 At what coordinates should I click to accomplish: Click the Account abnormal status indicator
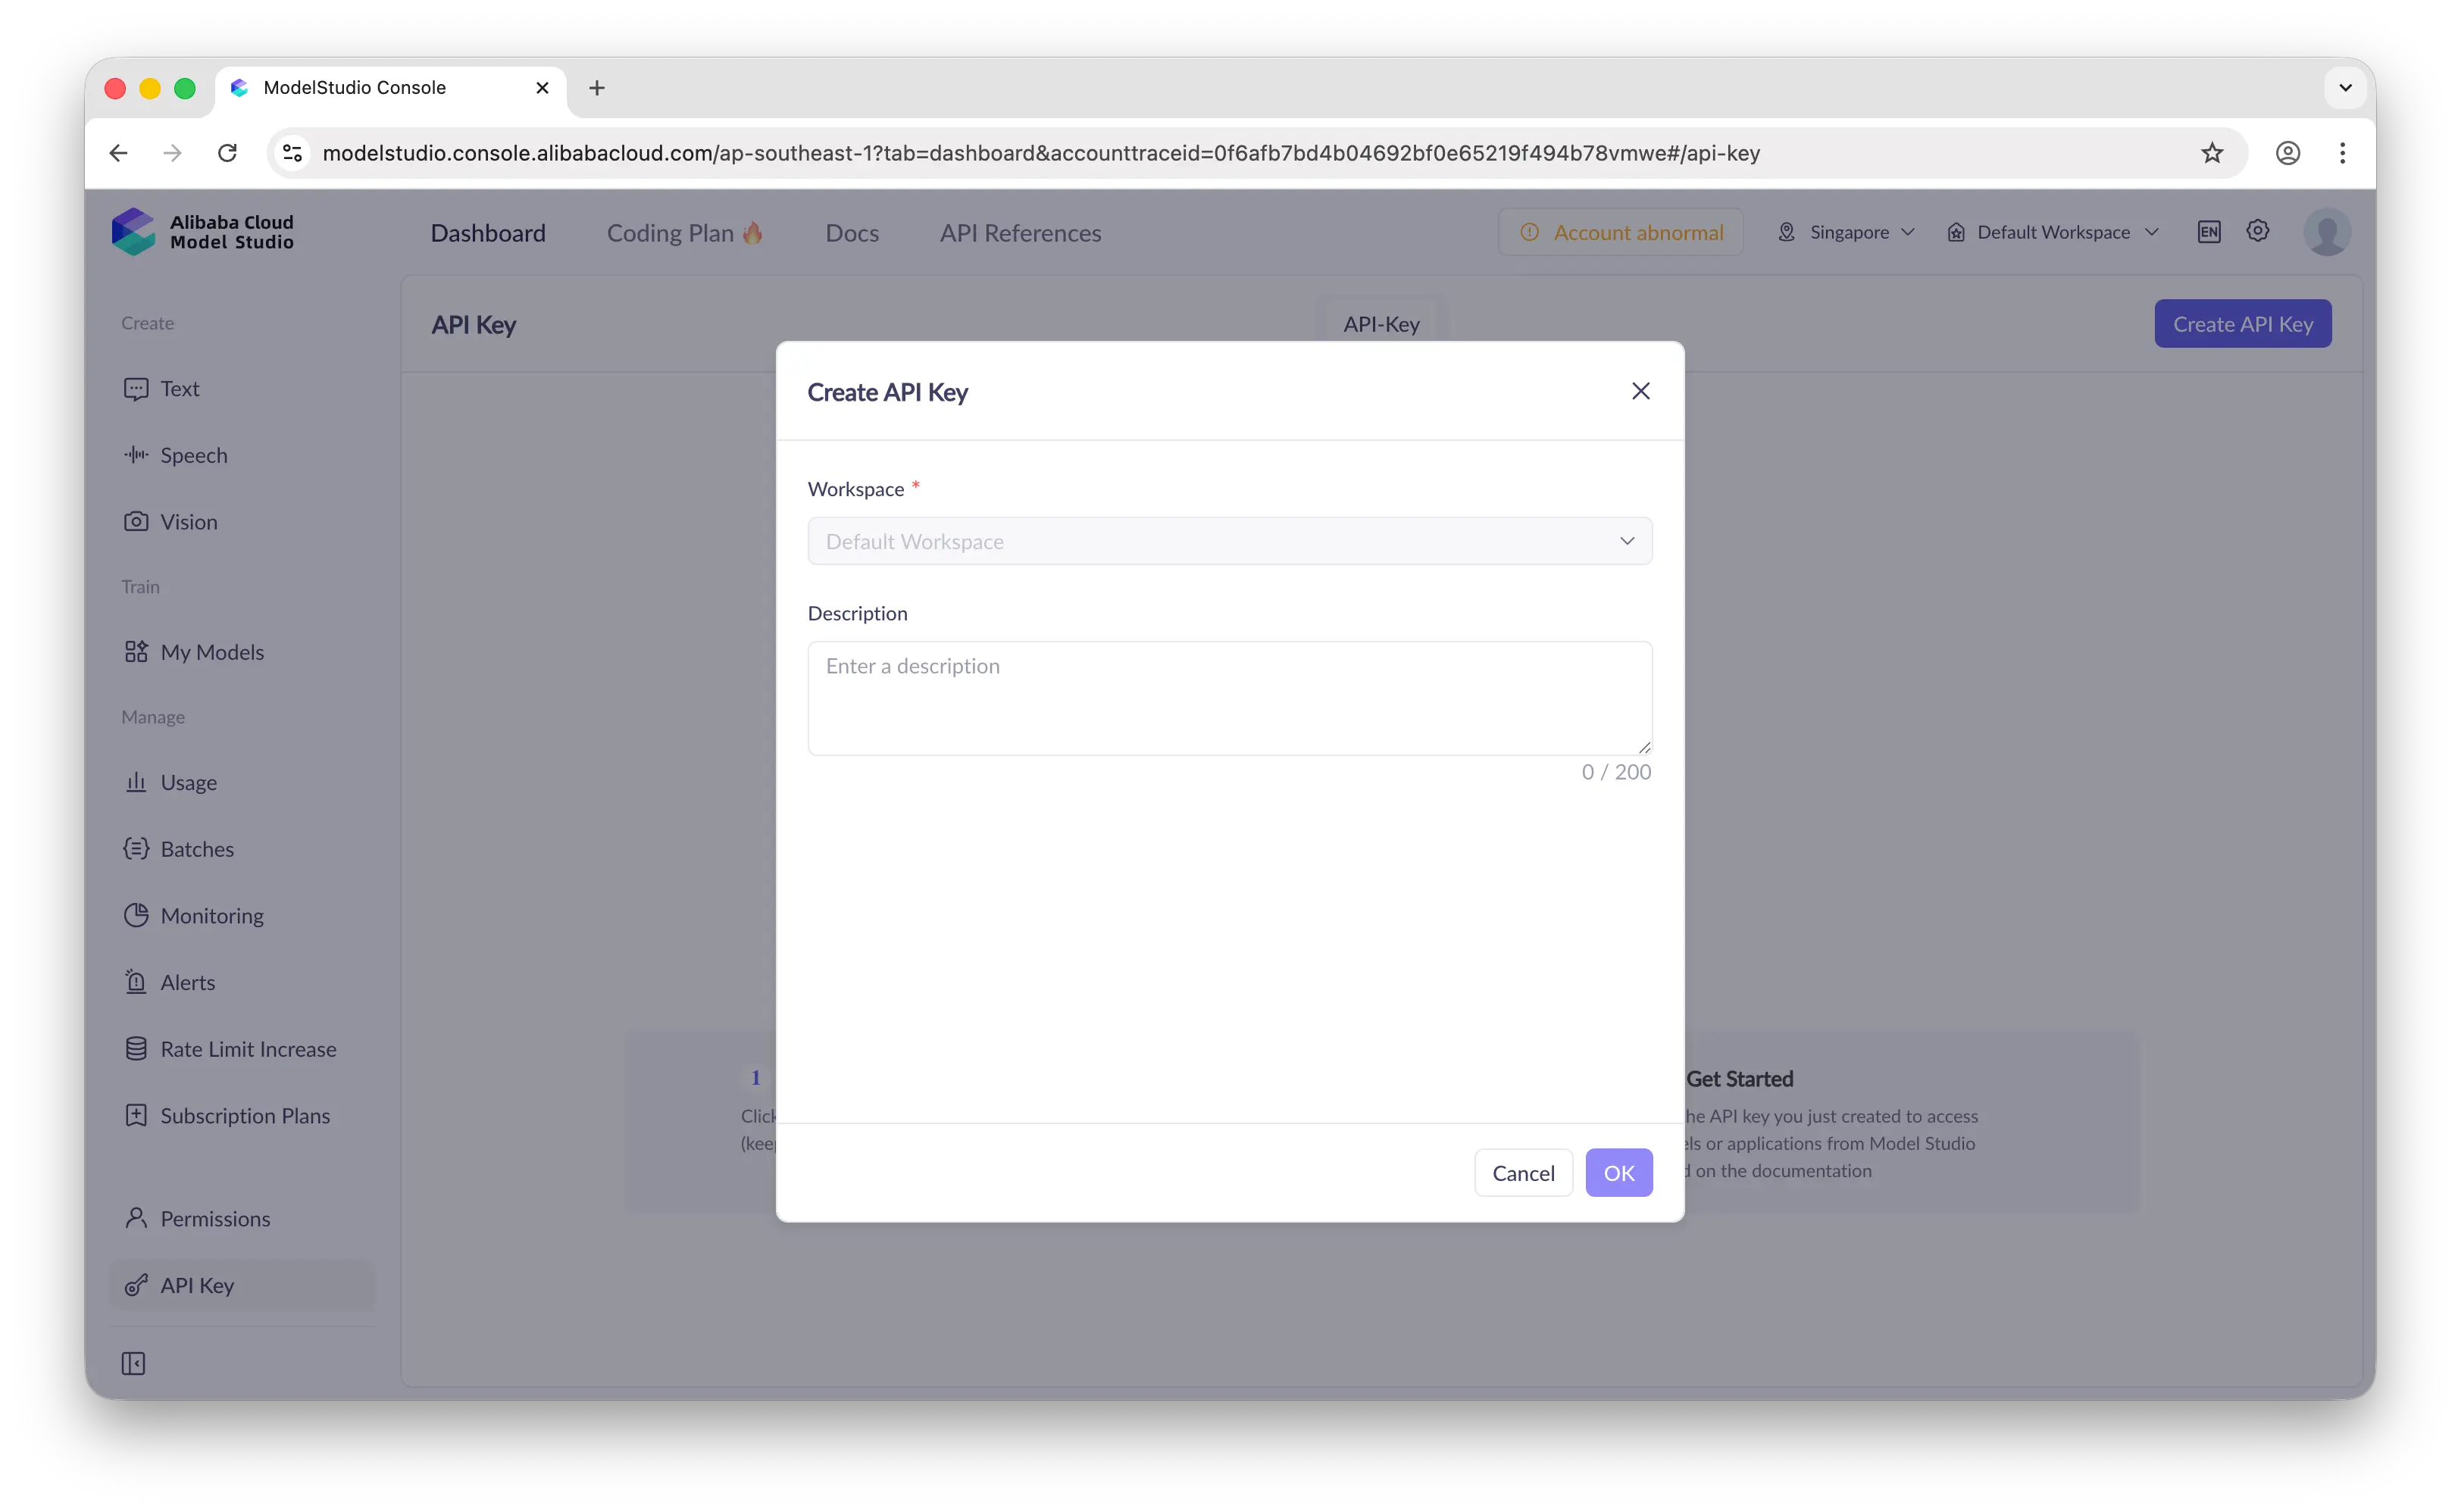click(x=1620, y=231)
